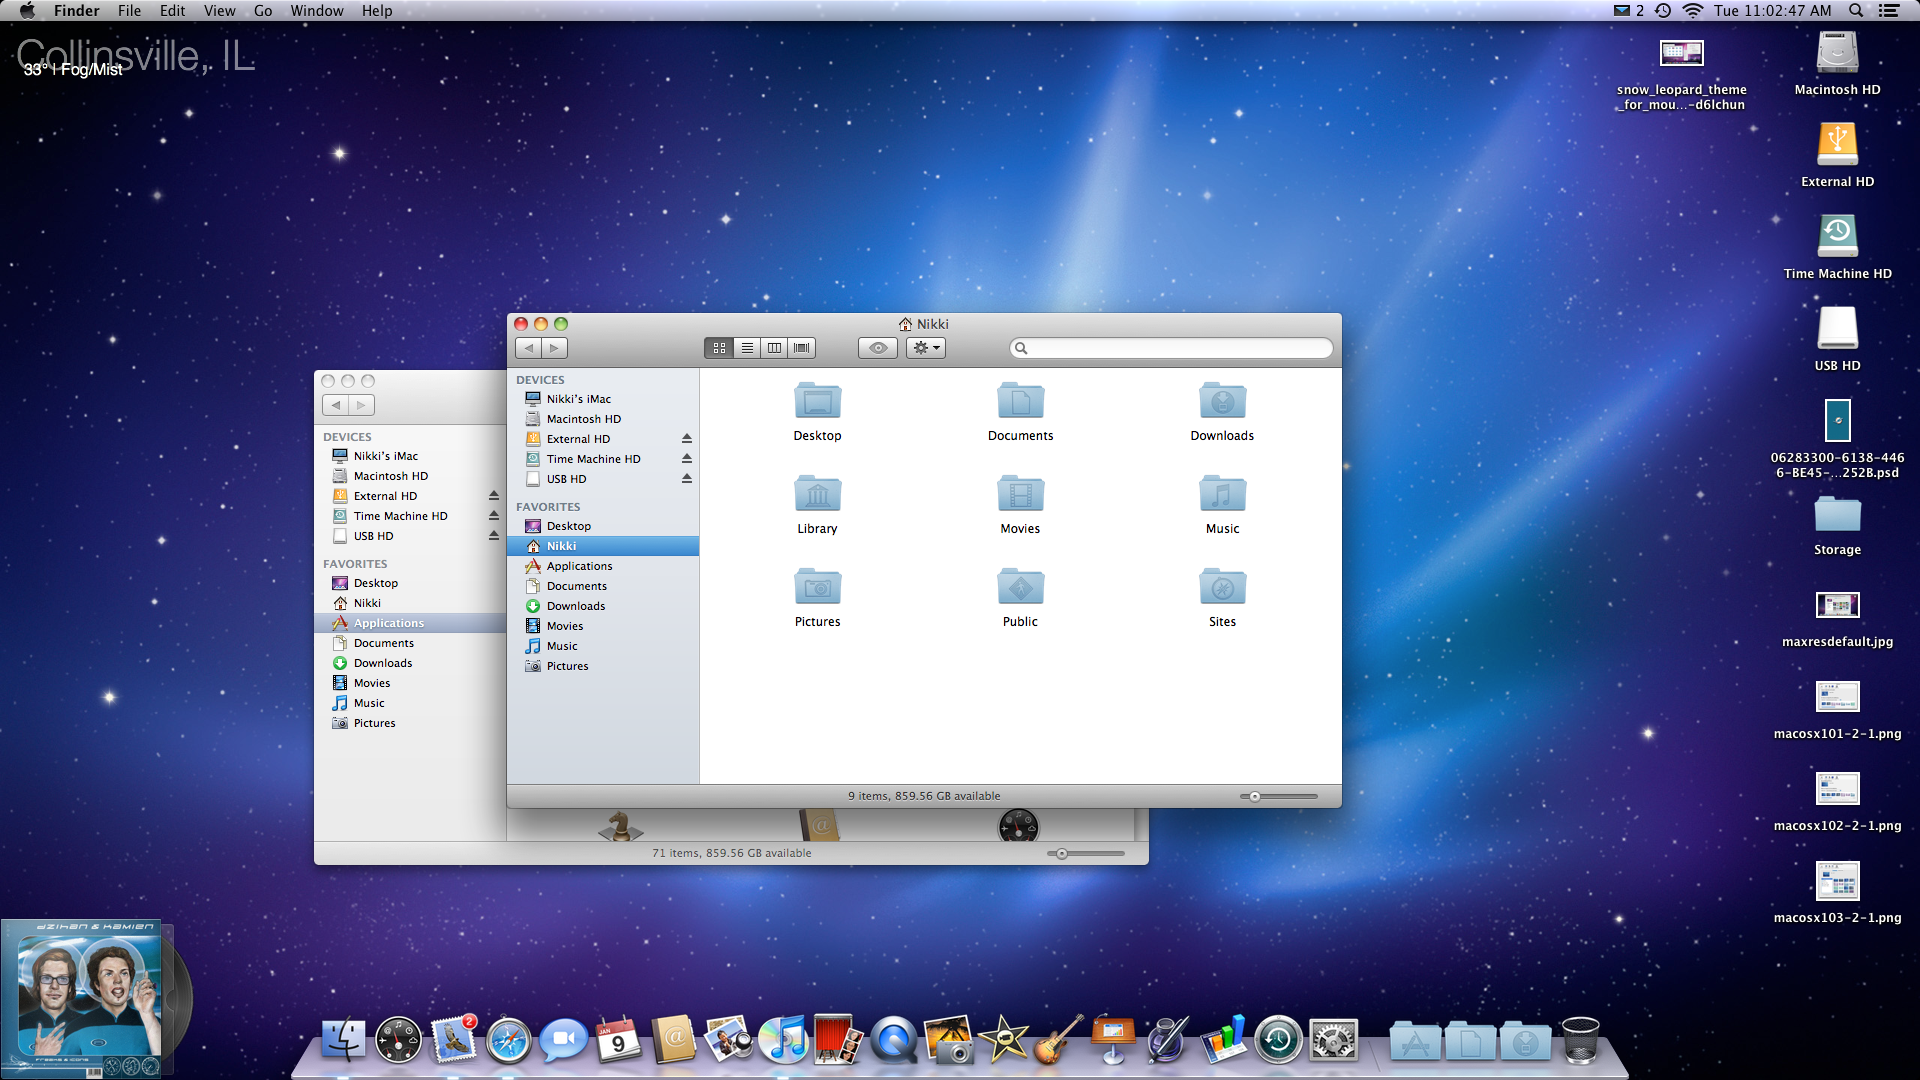Switch Finder to column view
1920x1080 pixels.
tap(774, 348)
